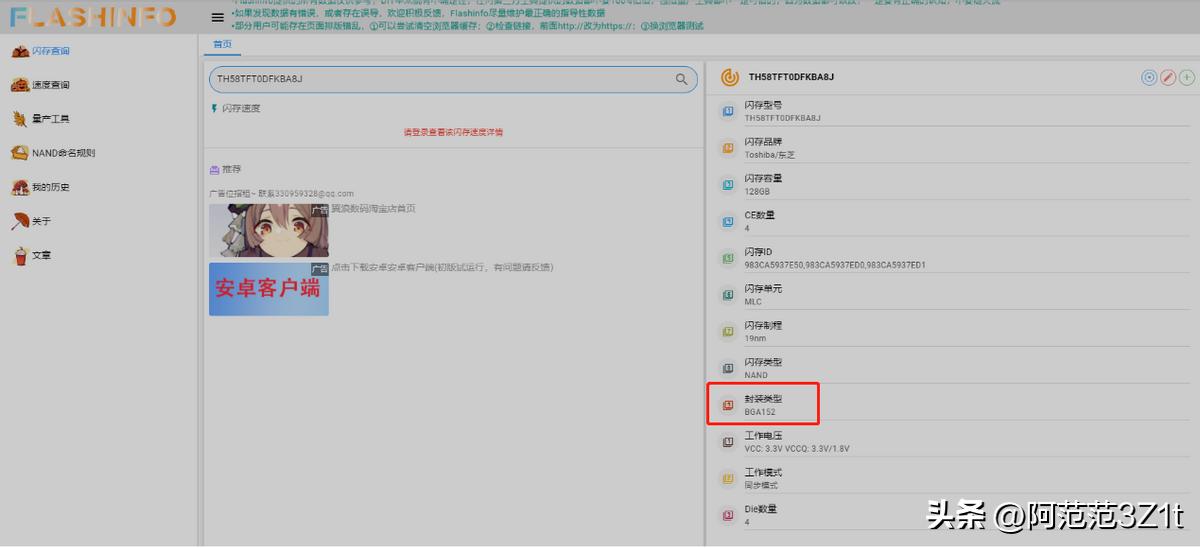Screen dimensions: 1200x548
Task: Toggle the hamburger menu icon
Action: pos(218,17)
